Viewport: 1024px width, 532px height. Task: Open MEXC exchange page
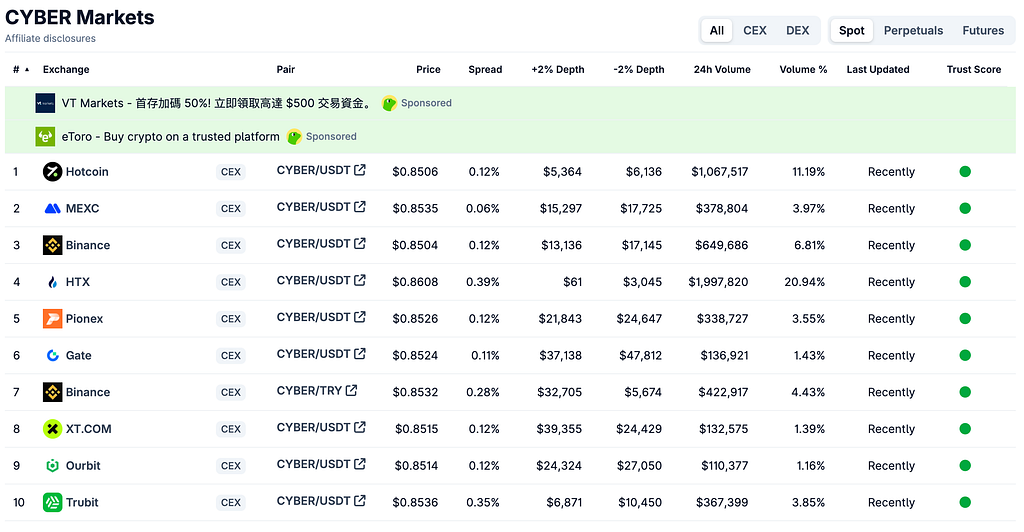82,209
